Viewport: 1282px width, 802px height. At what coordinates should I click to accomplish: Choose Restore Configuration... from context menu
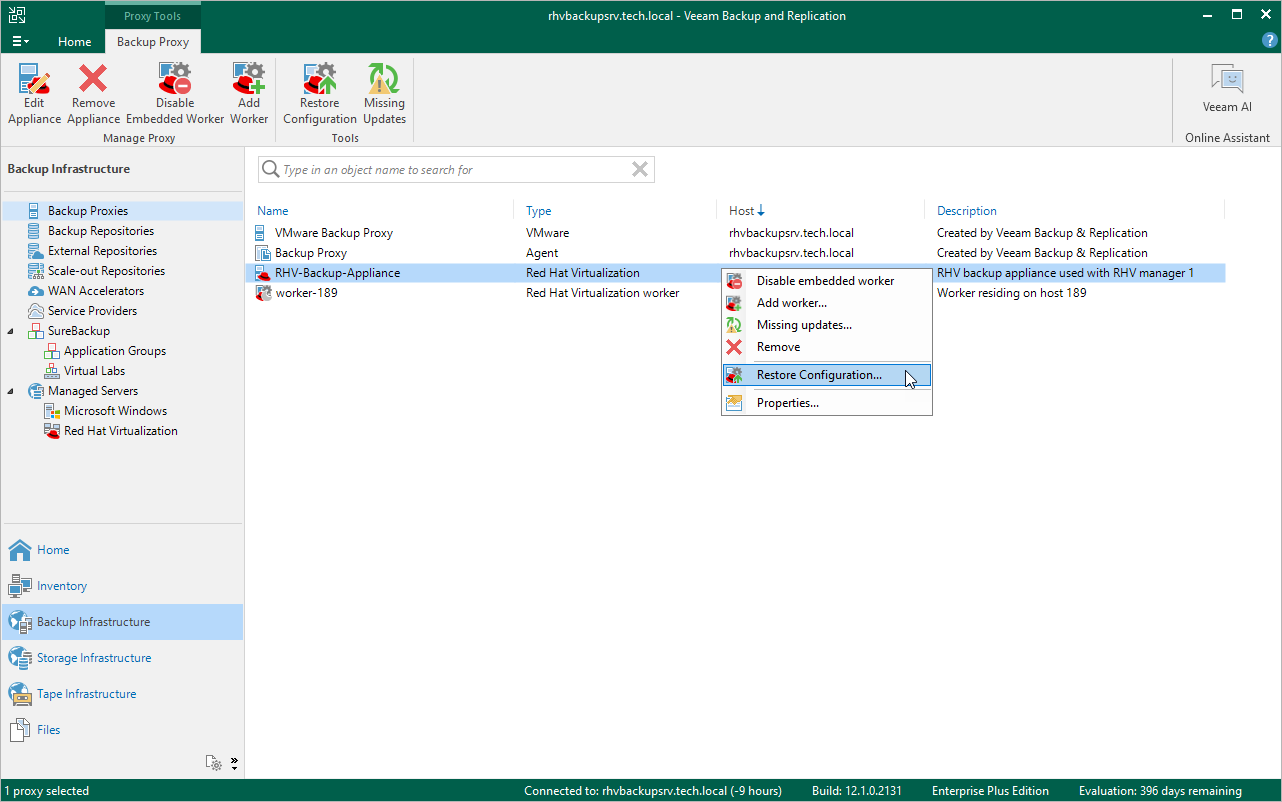[827, 375]
